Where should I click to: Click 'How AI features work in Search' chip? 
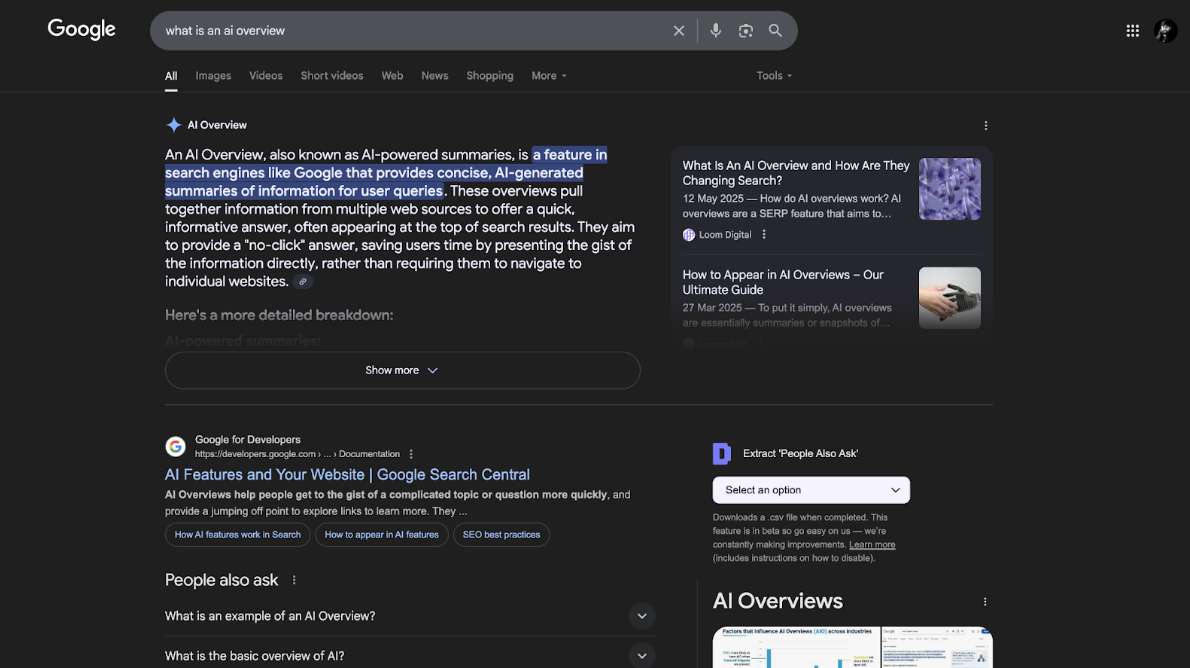(x=238, y=534)
